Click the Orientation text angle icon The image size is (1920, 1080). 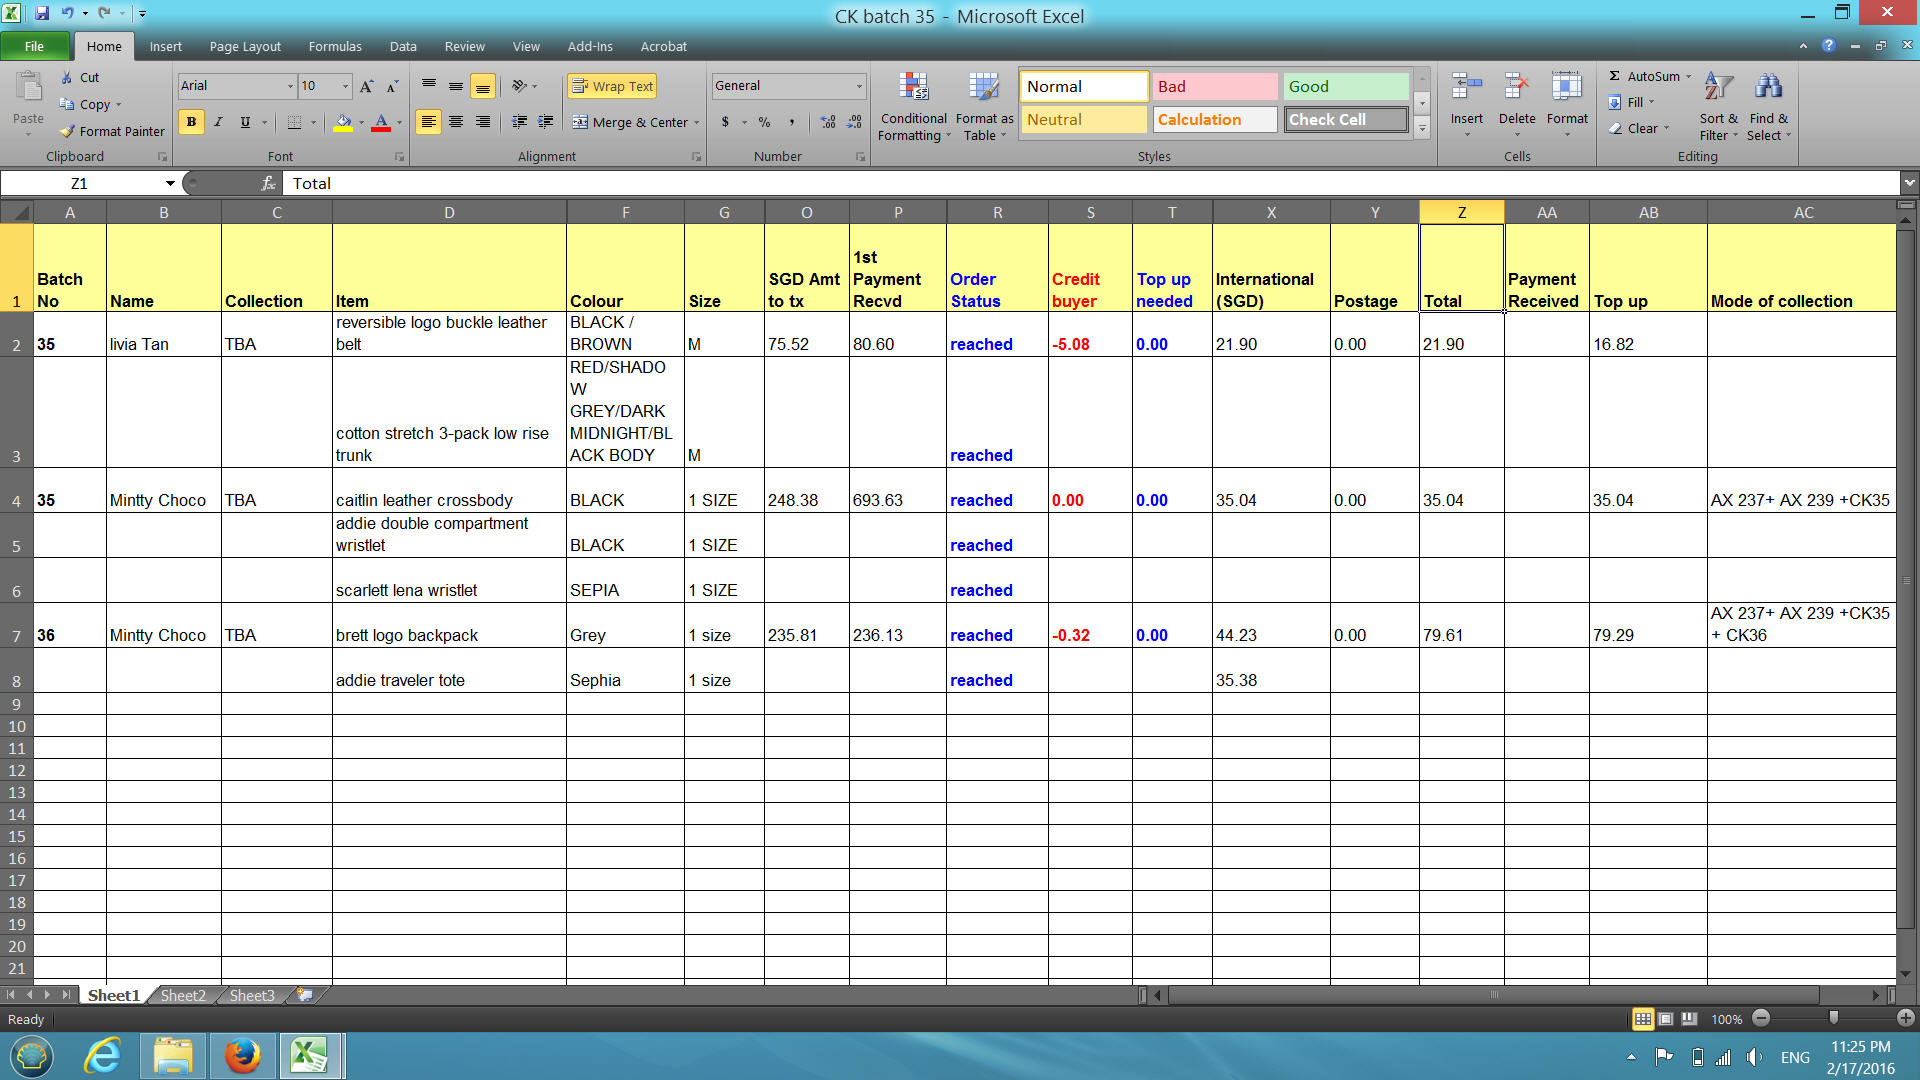click(x=519, y=86)
